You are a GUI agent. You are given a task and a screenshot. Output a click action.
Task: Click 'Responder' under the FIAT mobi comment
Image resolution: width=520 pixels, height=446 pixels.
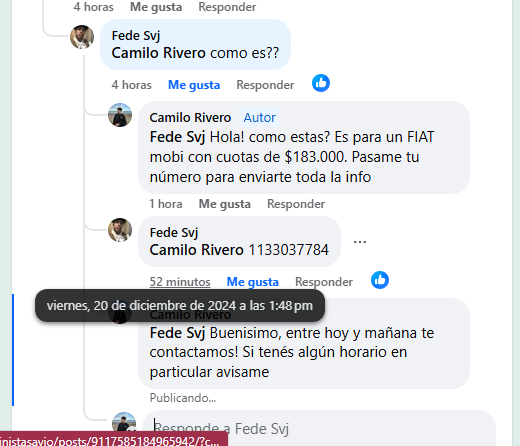coord(296,204)
